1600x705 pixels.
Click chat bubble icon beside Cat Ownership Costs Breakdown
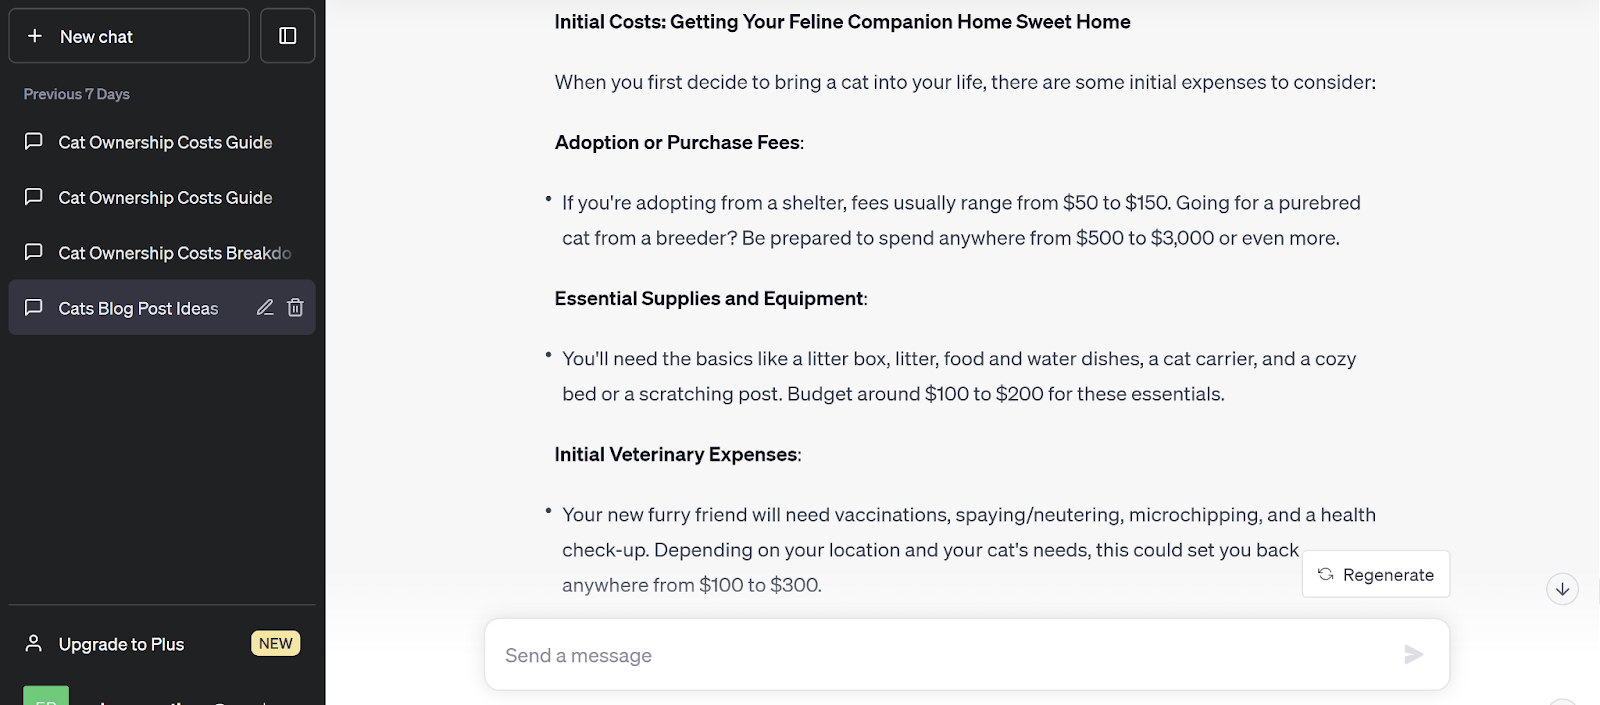point(34,252)
